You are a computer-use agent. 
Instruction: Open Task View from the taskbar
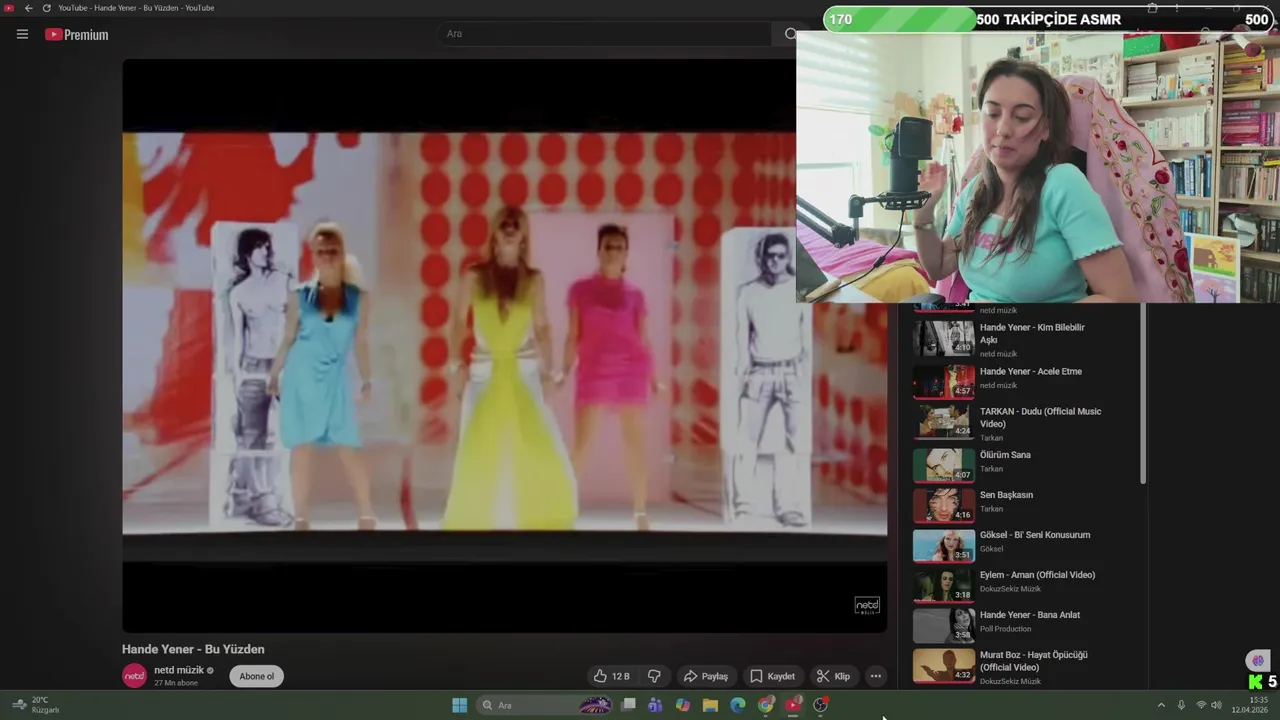pyautogui.click(x=628, y=705)
